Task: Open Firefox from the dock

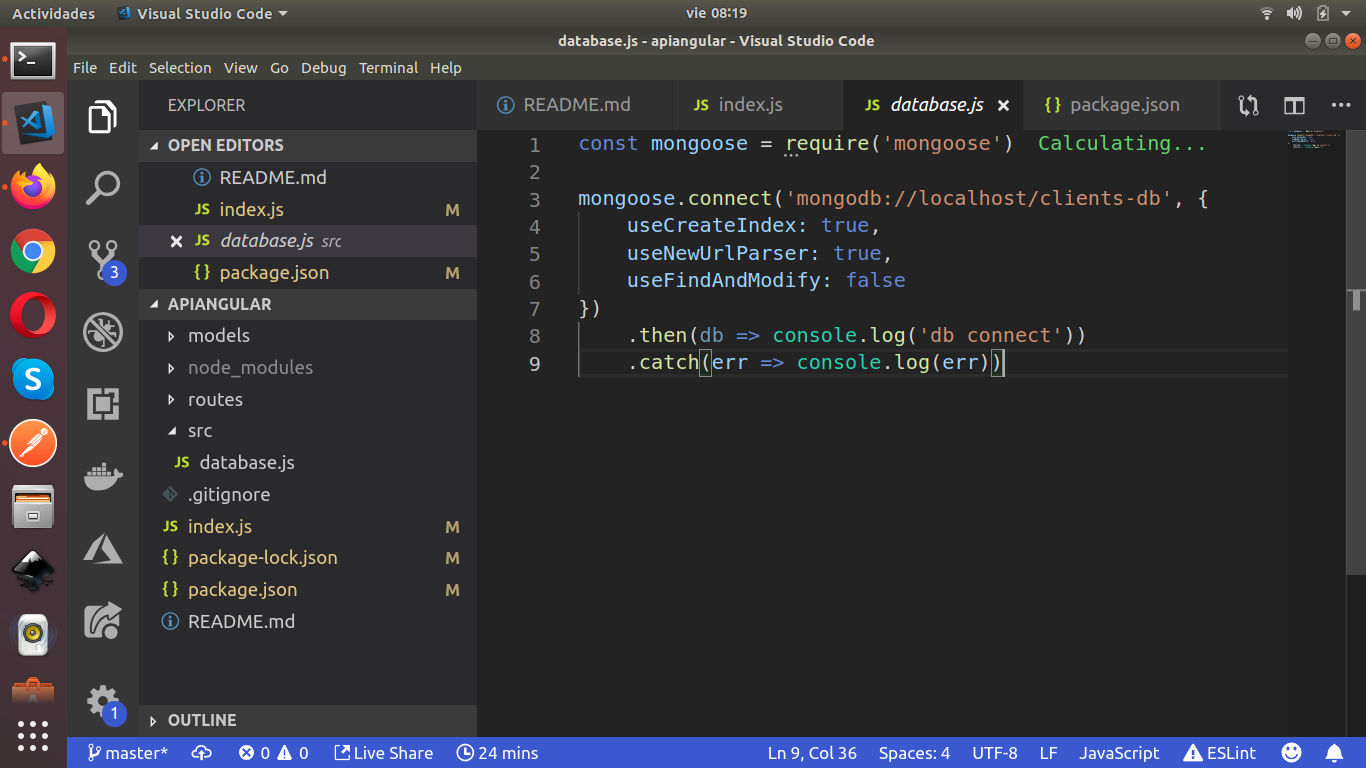Action: pos(33,187)
